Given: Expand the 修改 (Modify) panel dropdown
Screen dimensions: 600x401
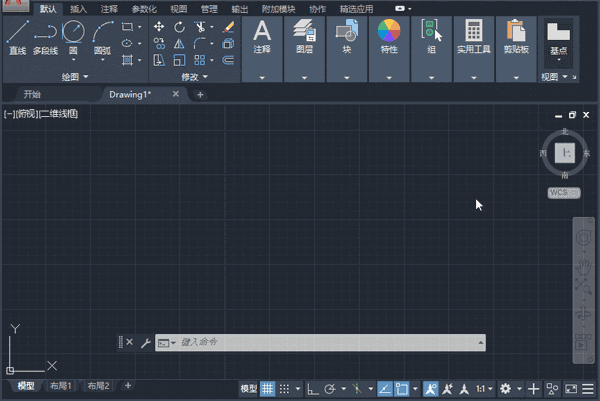Looking at the screenshot, I should click(x=195, y=76).
